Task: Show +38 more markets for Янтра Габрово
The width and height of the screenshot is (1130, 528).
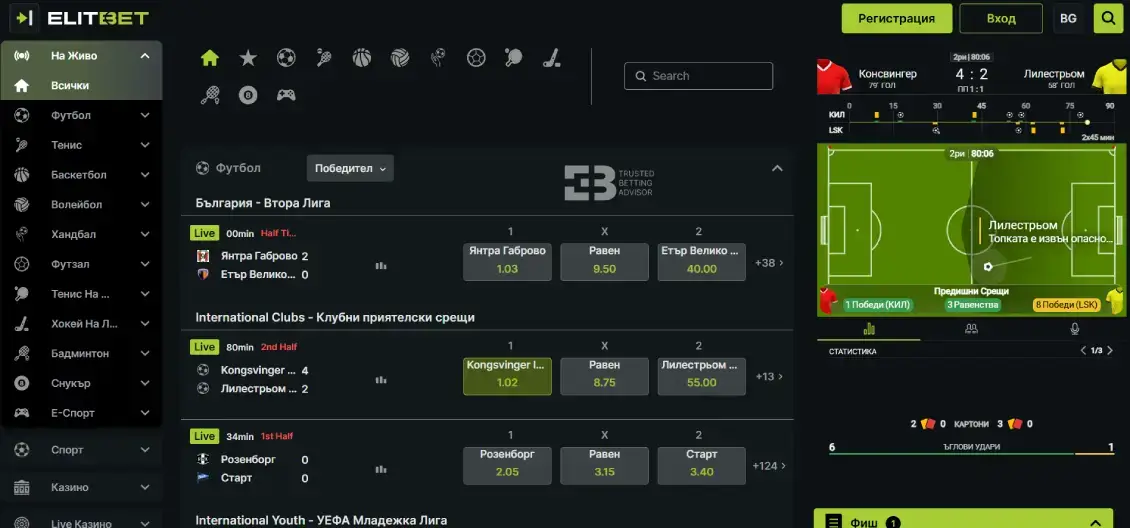Action: click(x=769, y=263)
